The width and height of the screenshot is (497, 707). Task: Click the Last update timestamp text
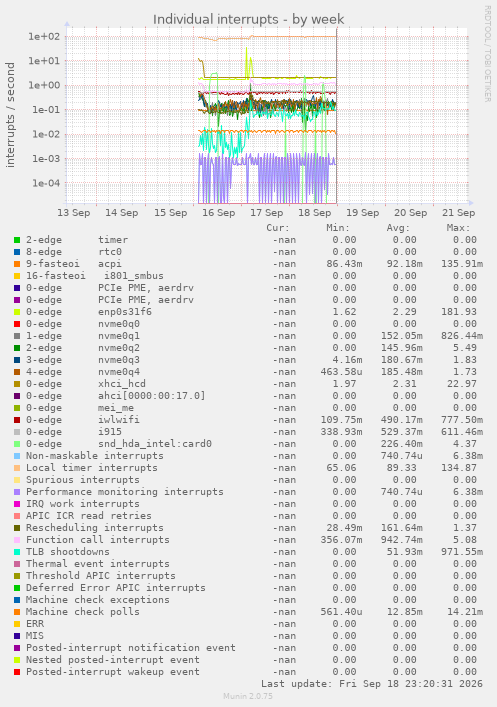coord(372,684)
